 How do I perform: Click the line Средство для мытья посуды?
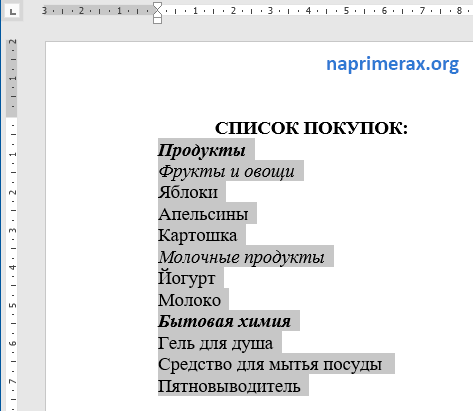pyautogui.click(x=270, y=364)
